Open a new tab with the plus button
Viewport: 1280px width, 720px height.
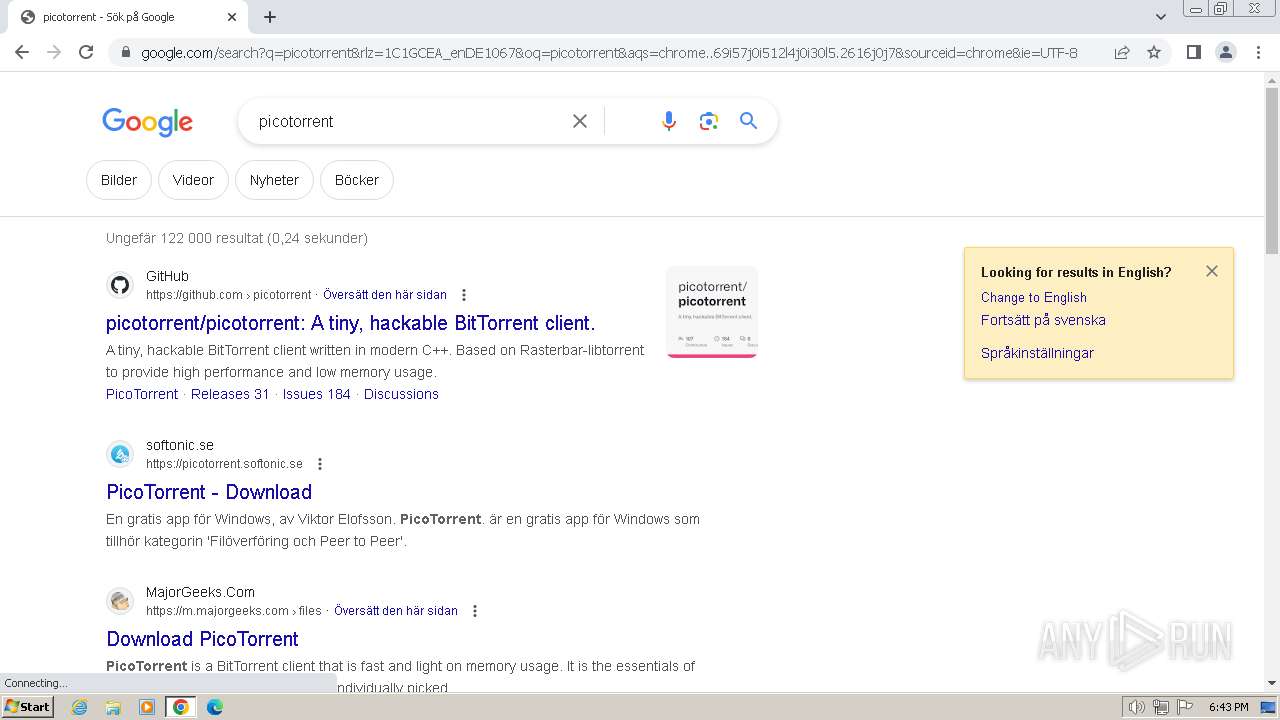tap(270, 17)
